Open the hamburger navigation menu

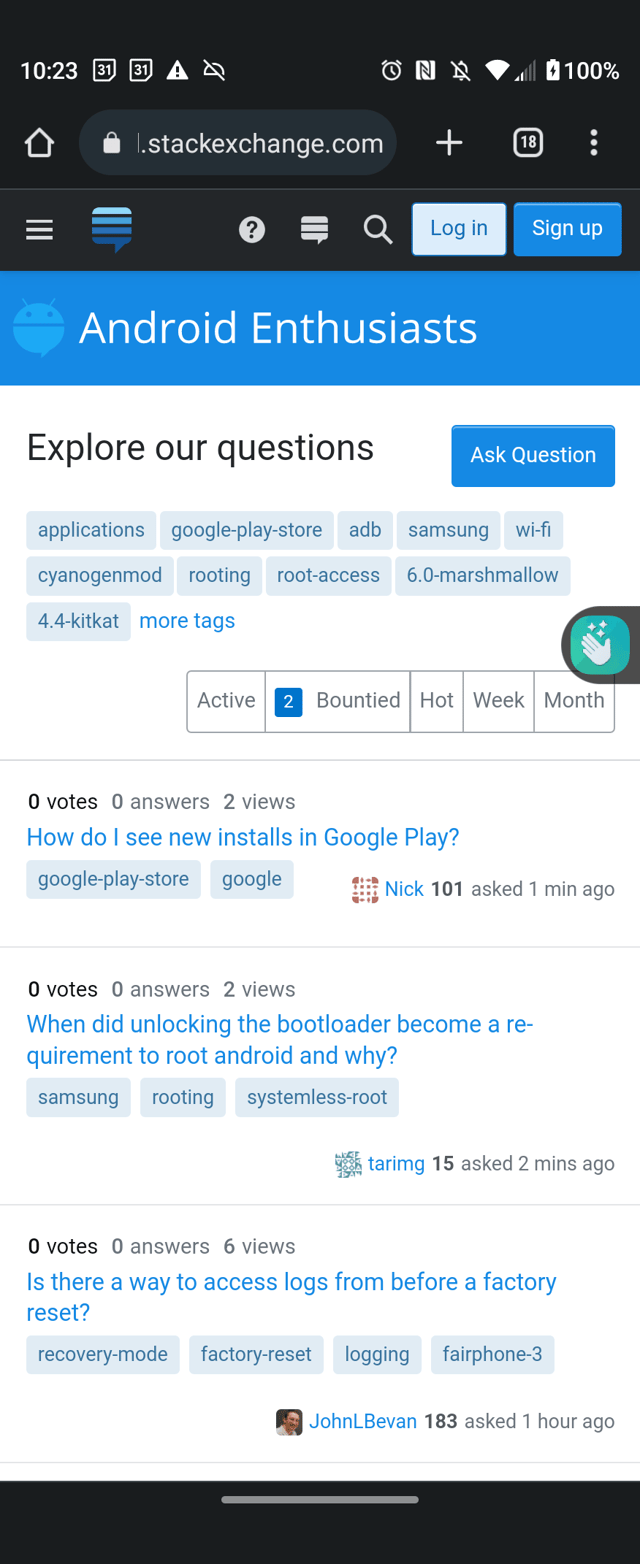tap(39, 230)
